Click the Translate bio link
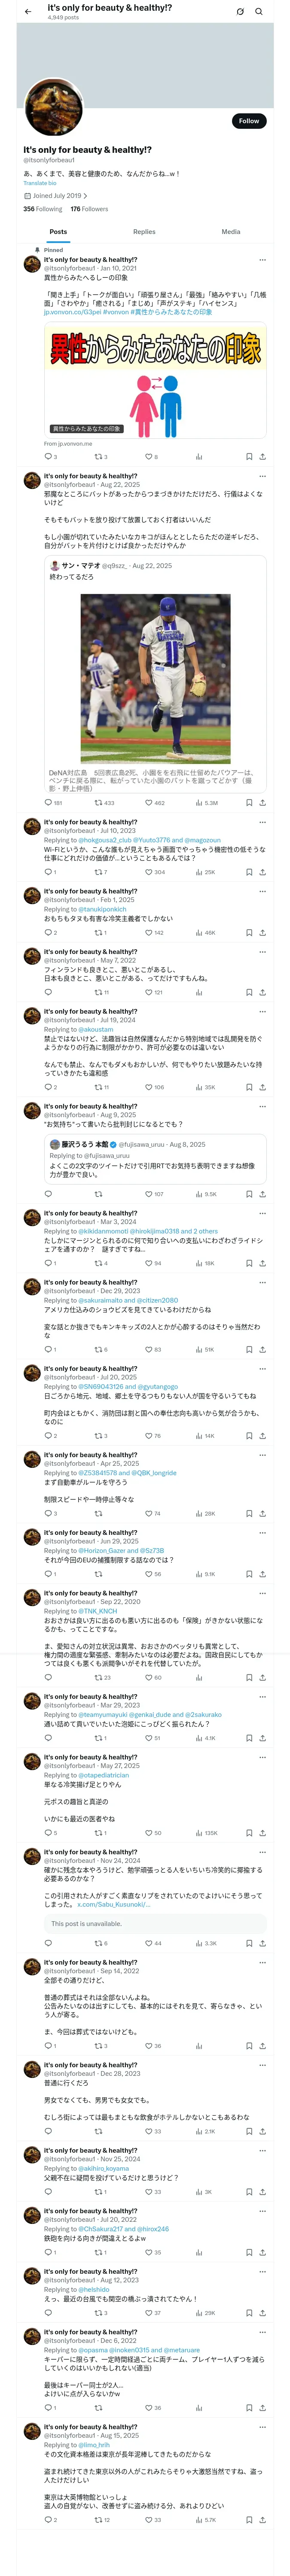290x2576 pixels. coord(40,183)
